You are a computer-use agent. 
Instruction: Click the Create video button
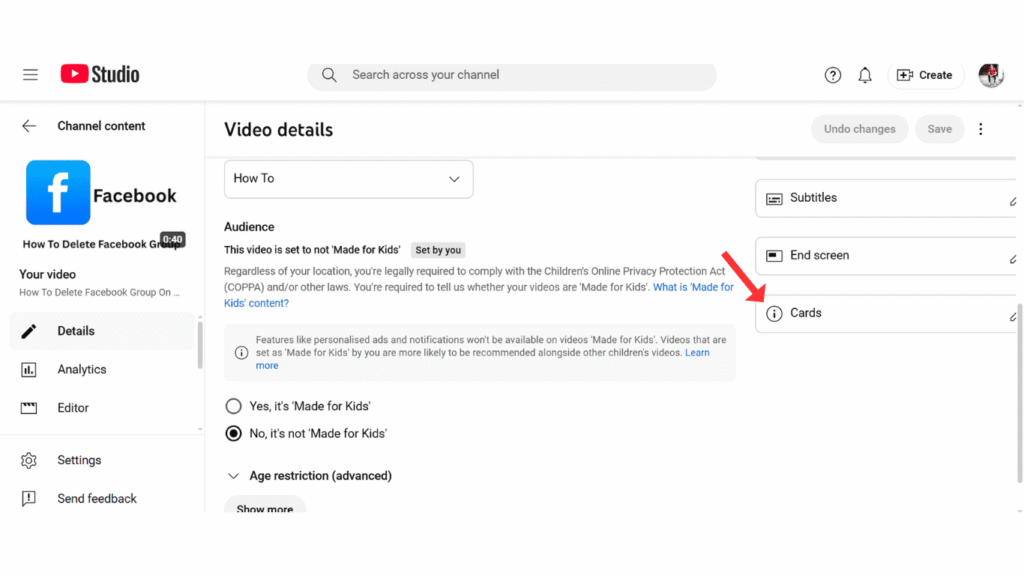[925, 75]
